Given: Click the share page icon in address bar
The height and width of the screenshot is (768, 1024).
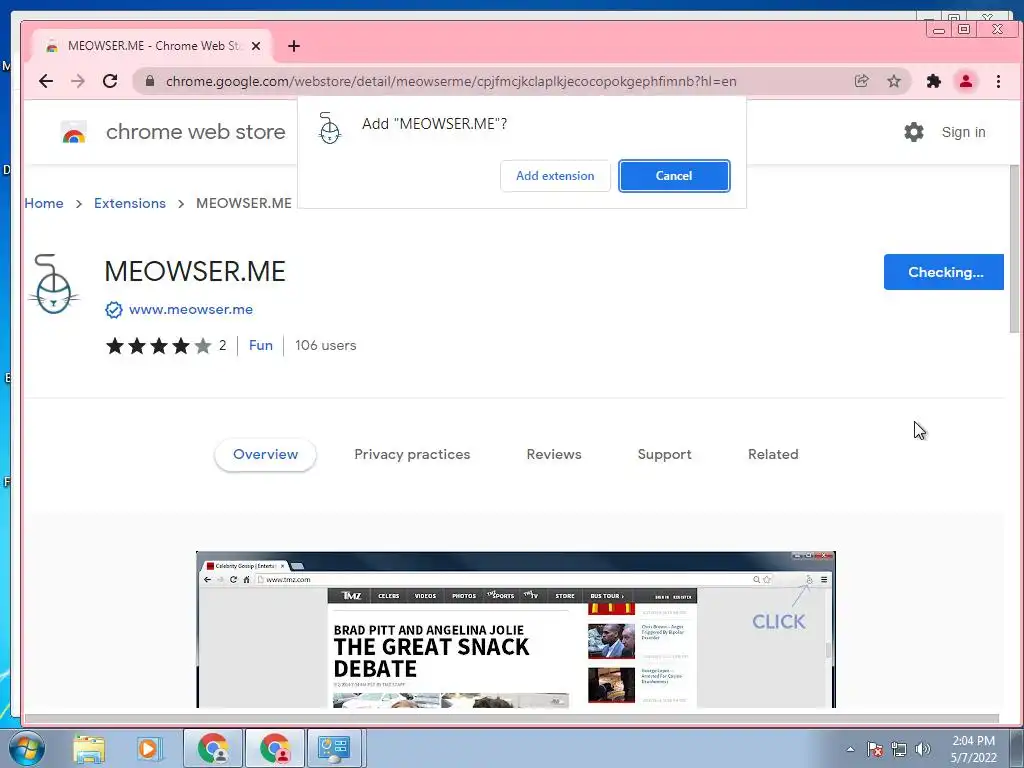Looking at the screenshot, I should click(x=861, y=81).
